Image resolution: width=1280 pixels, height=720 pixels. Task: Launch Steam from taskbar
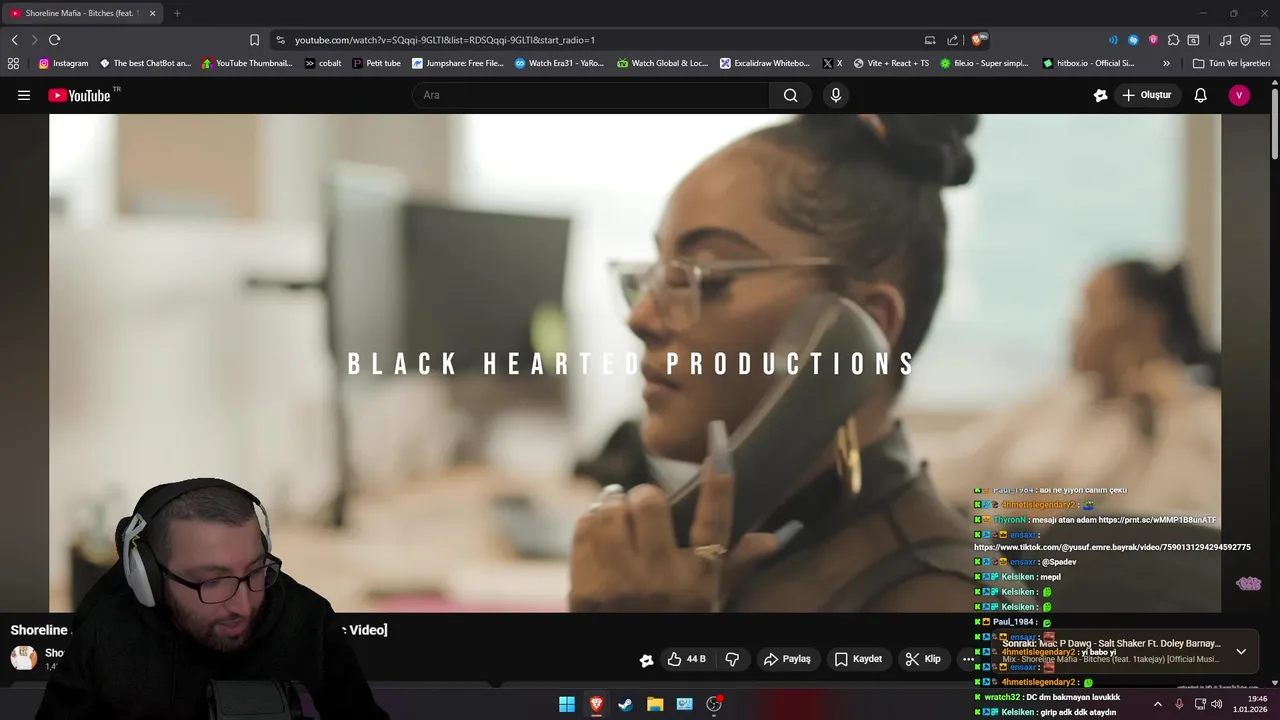click(x=625, y=704)
